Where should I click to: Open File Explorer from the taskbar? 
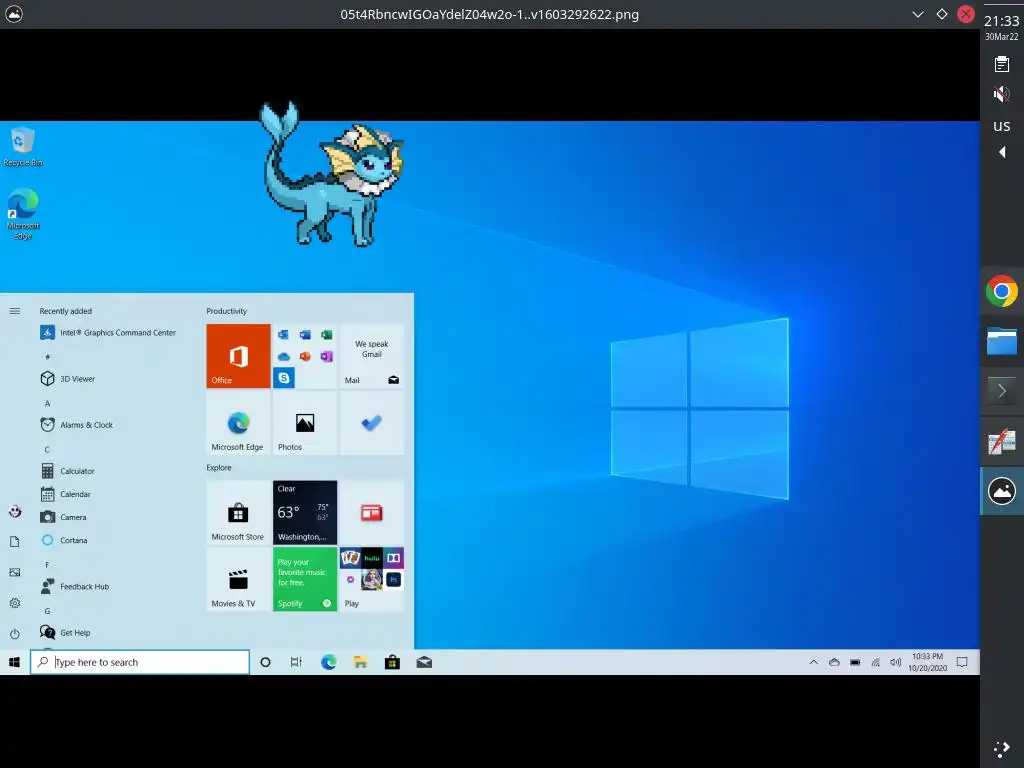pos(360,662)
